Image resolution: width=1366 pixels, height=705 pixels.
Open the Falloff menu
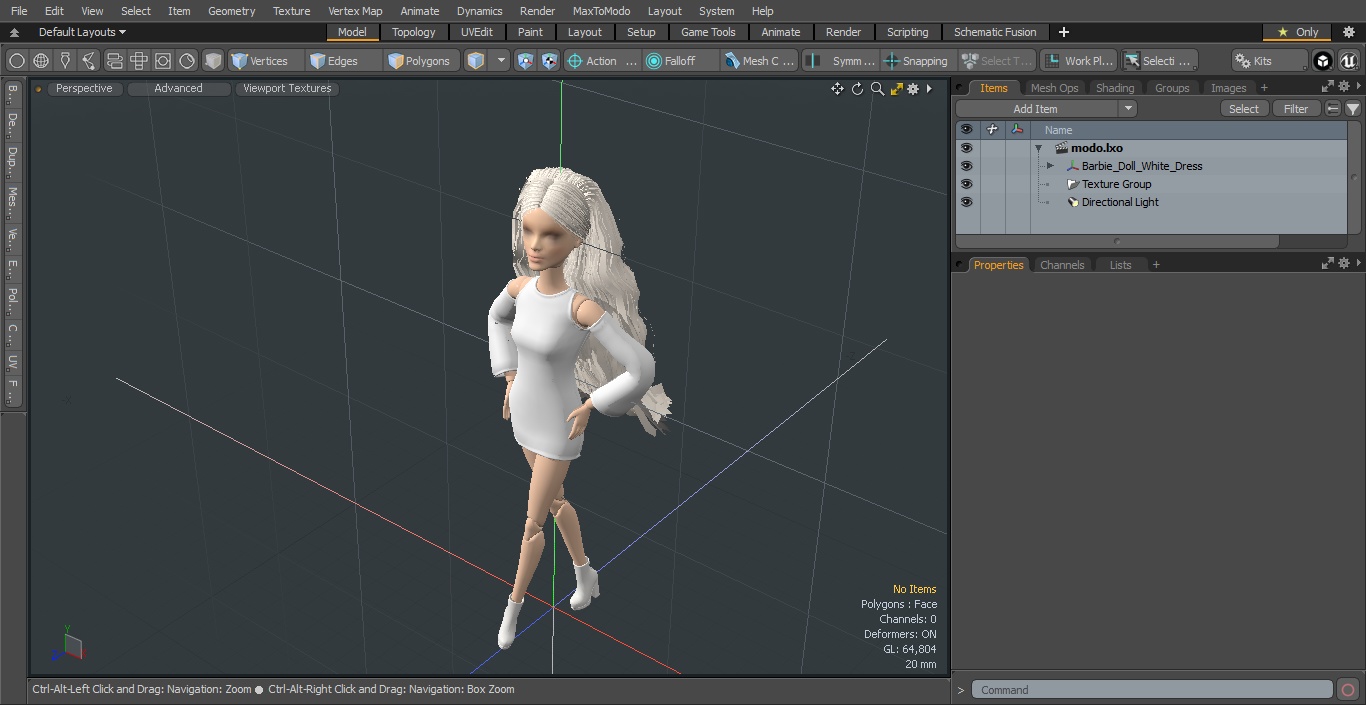pos(680,61)
